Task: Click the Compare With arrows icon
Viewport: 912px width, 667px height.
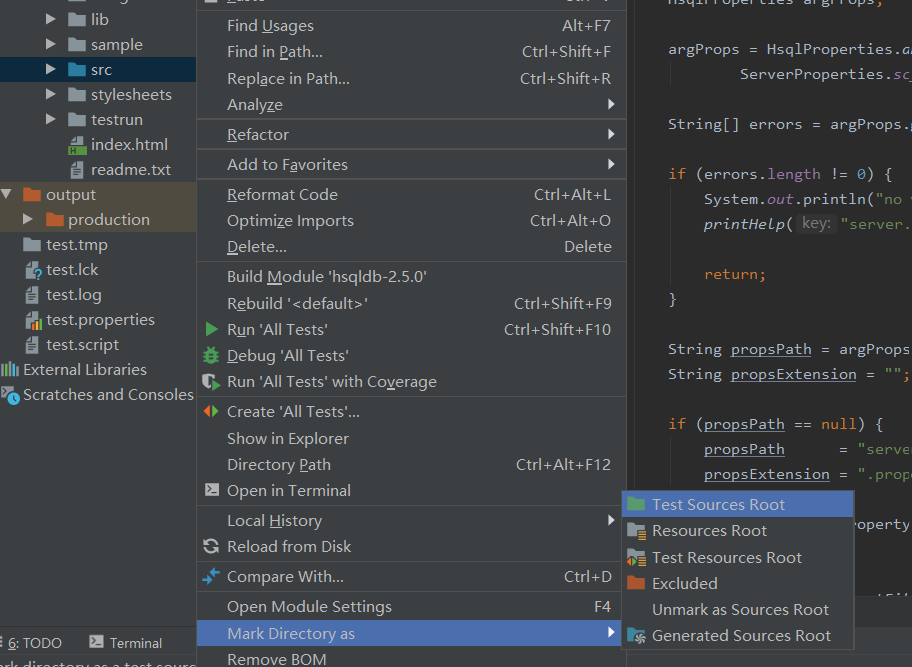Action: [211, 576]
